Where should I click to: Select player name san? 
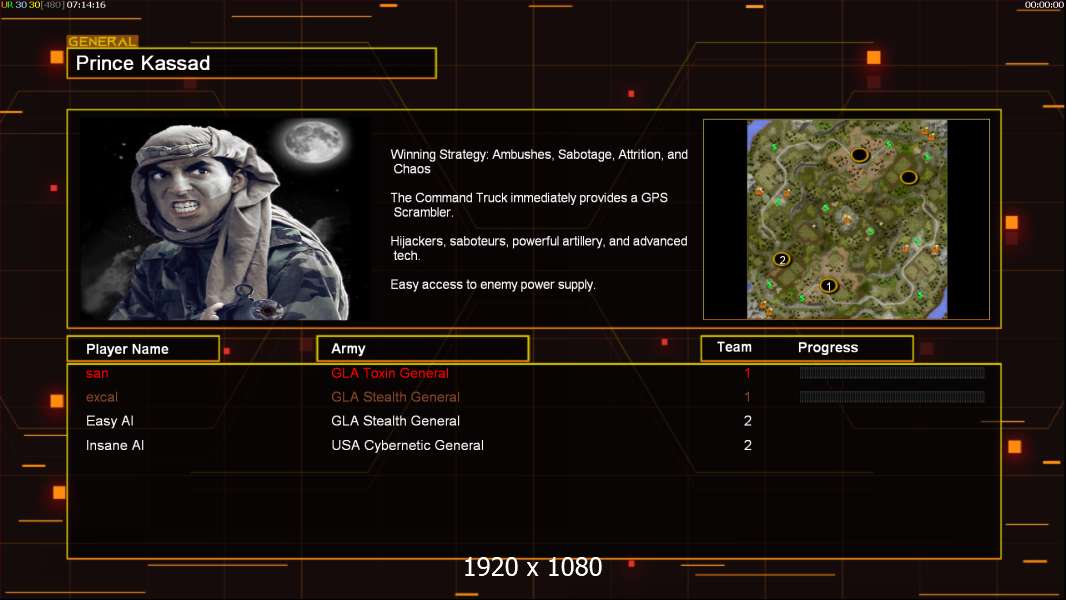[x=97, y=373]
